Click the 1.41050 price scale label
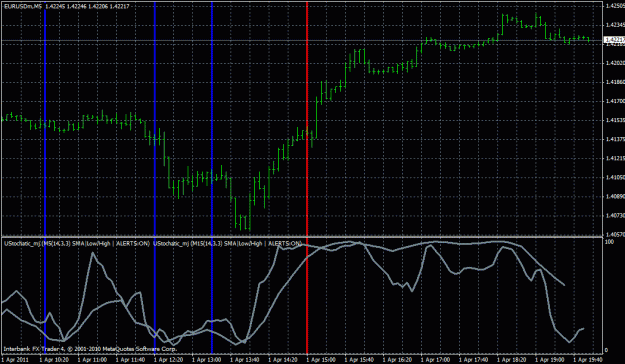The width and height of the screenshot is (625, 364). click(615, 177)
